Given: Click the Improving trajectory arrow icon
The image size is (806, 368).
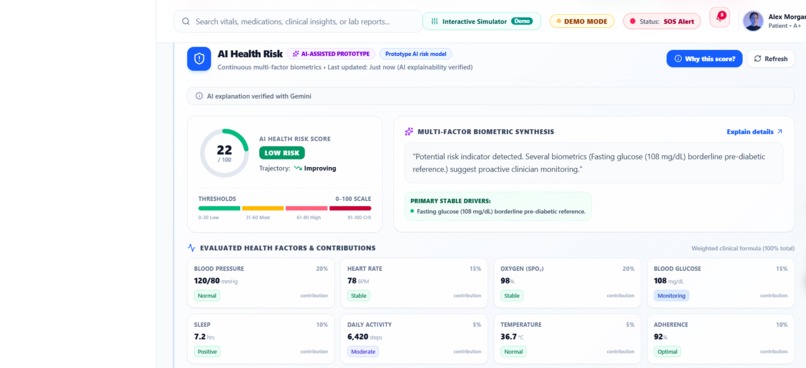Looking at the screenshot, I should (x=298, y=168).
